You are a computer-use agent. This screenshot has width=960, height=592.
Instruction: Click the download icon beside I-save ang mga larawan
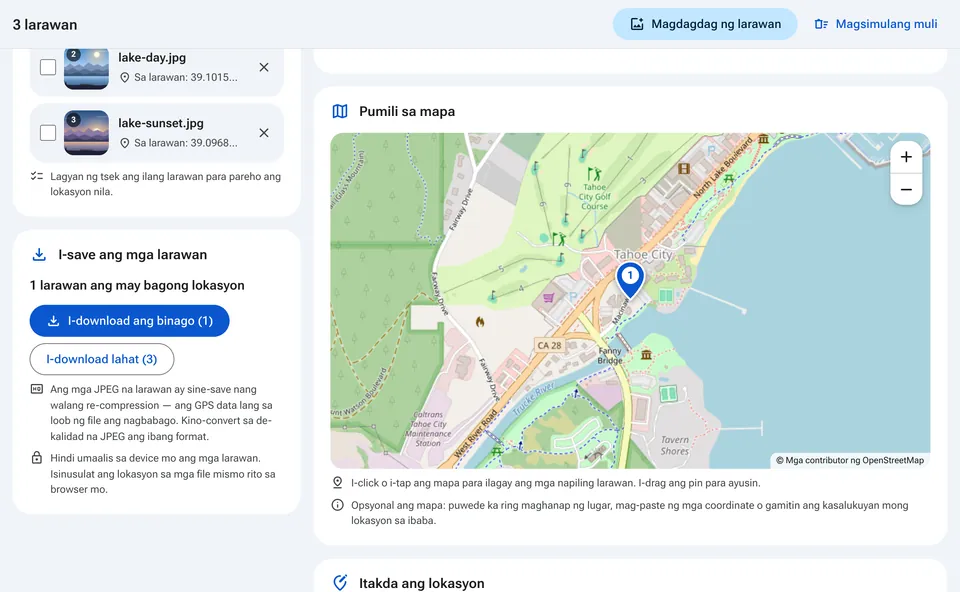click(39, 255)
